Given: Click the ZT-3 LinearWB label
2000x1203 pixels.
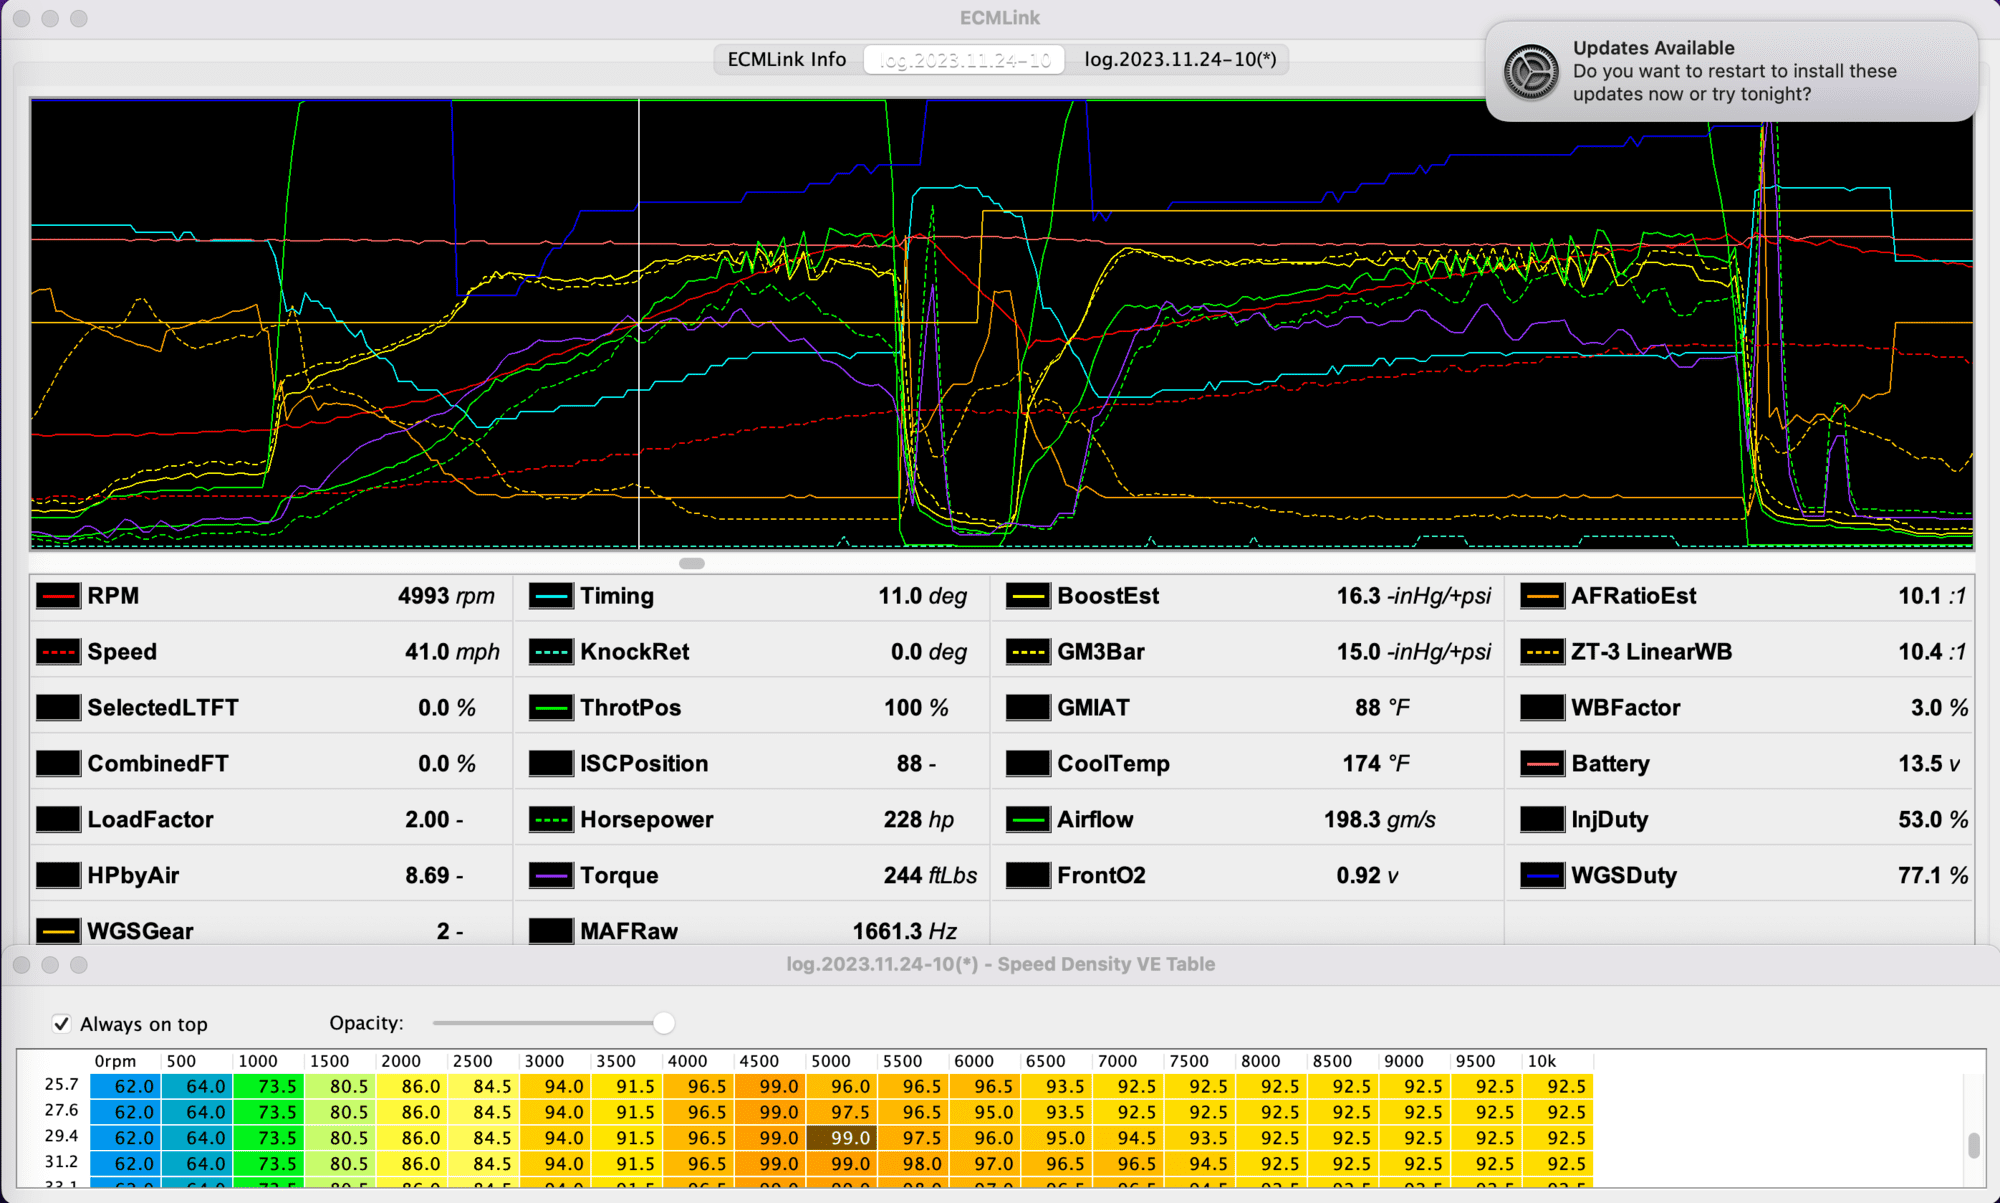Looking at the screenshot, I should 1651,652.
